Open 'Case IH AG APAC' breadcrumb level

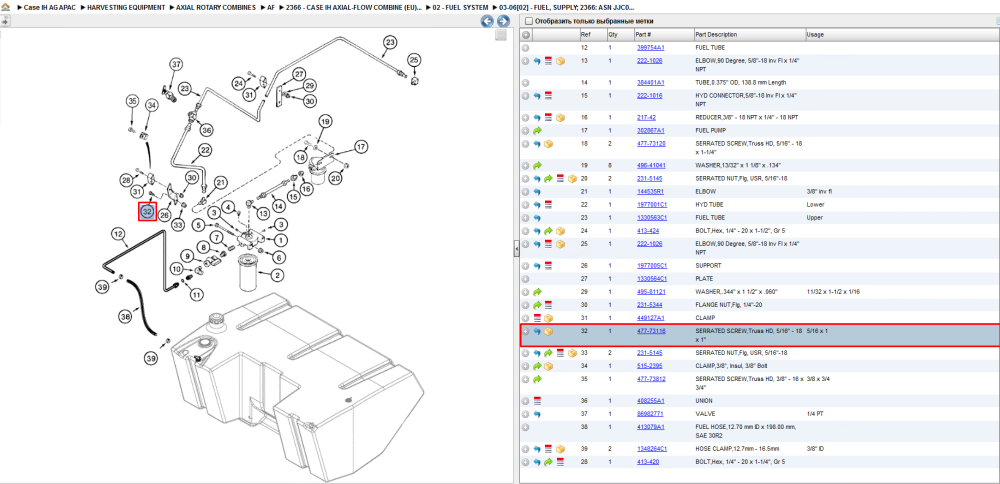click(x=52, y=8)
